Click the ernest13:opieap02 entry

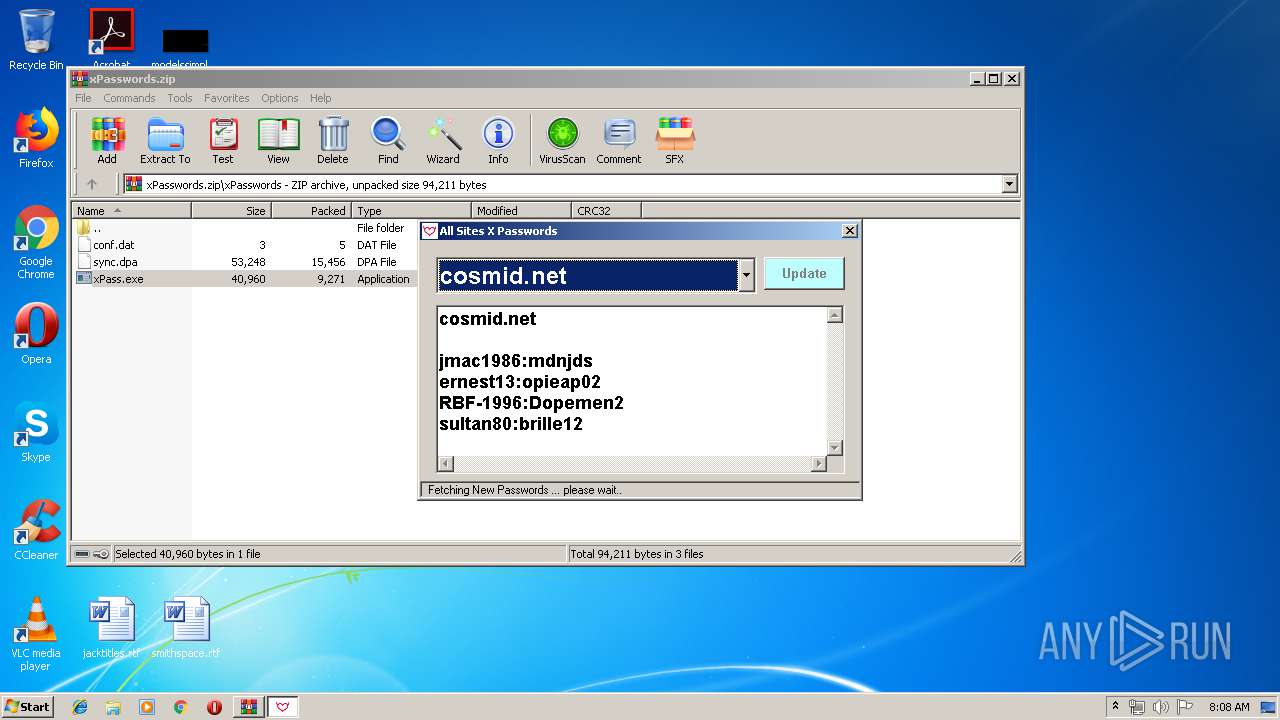click(520, 382)
